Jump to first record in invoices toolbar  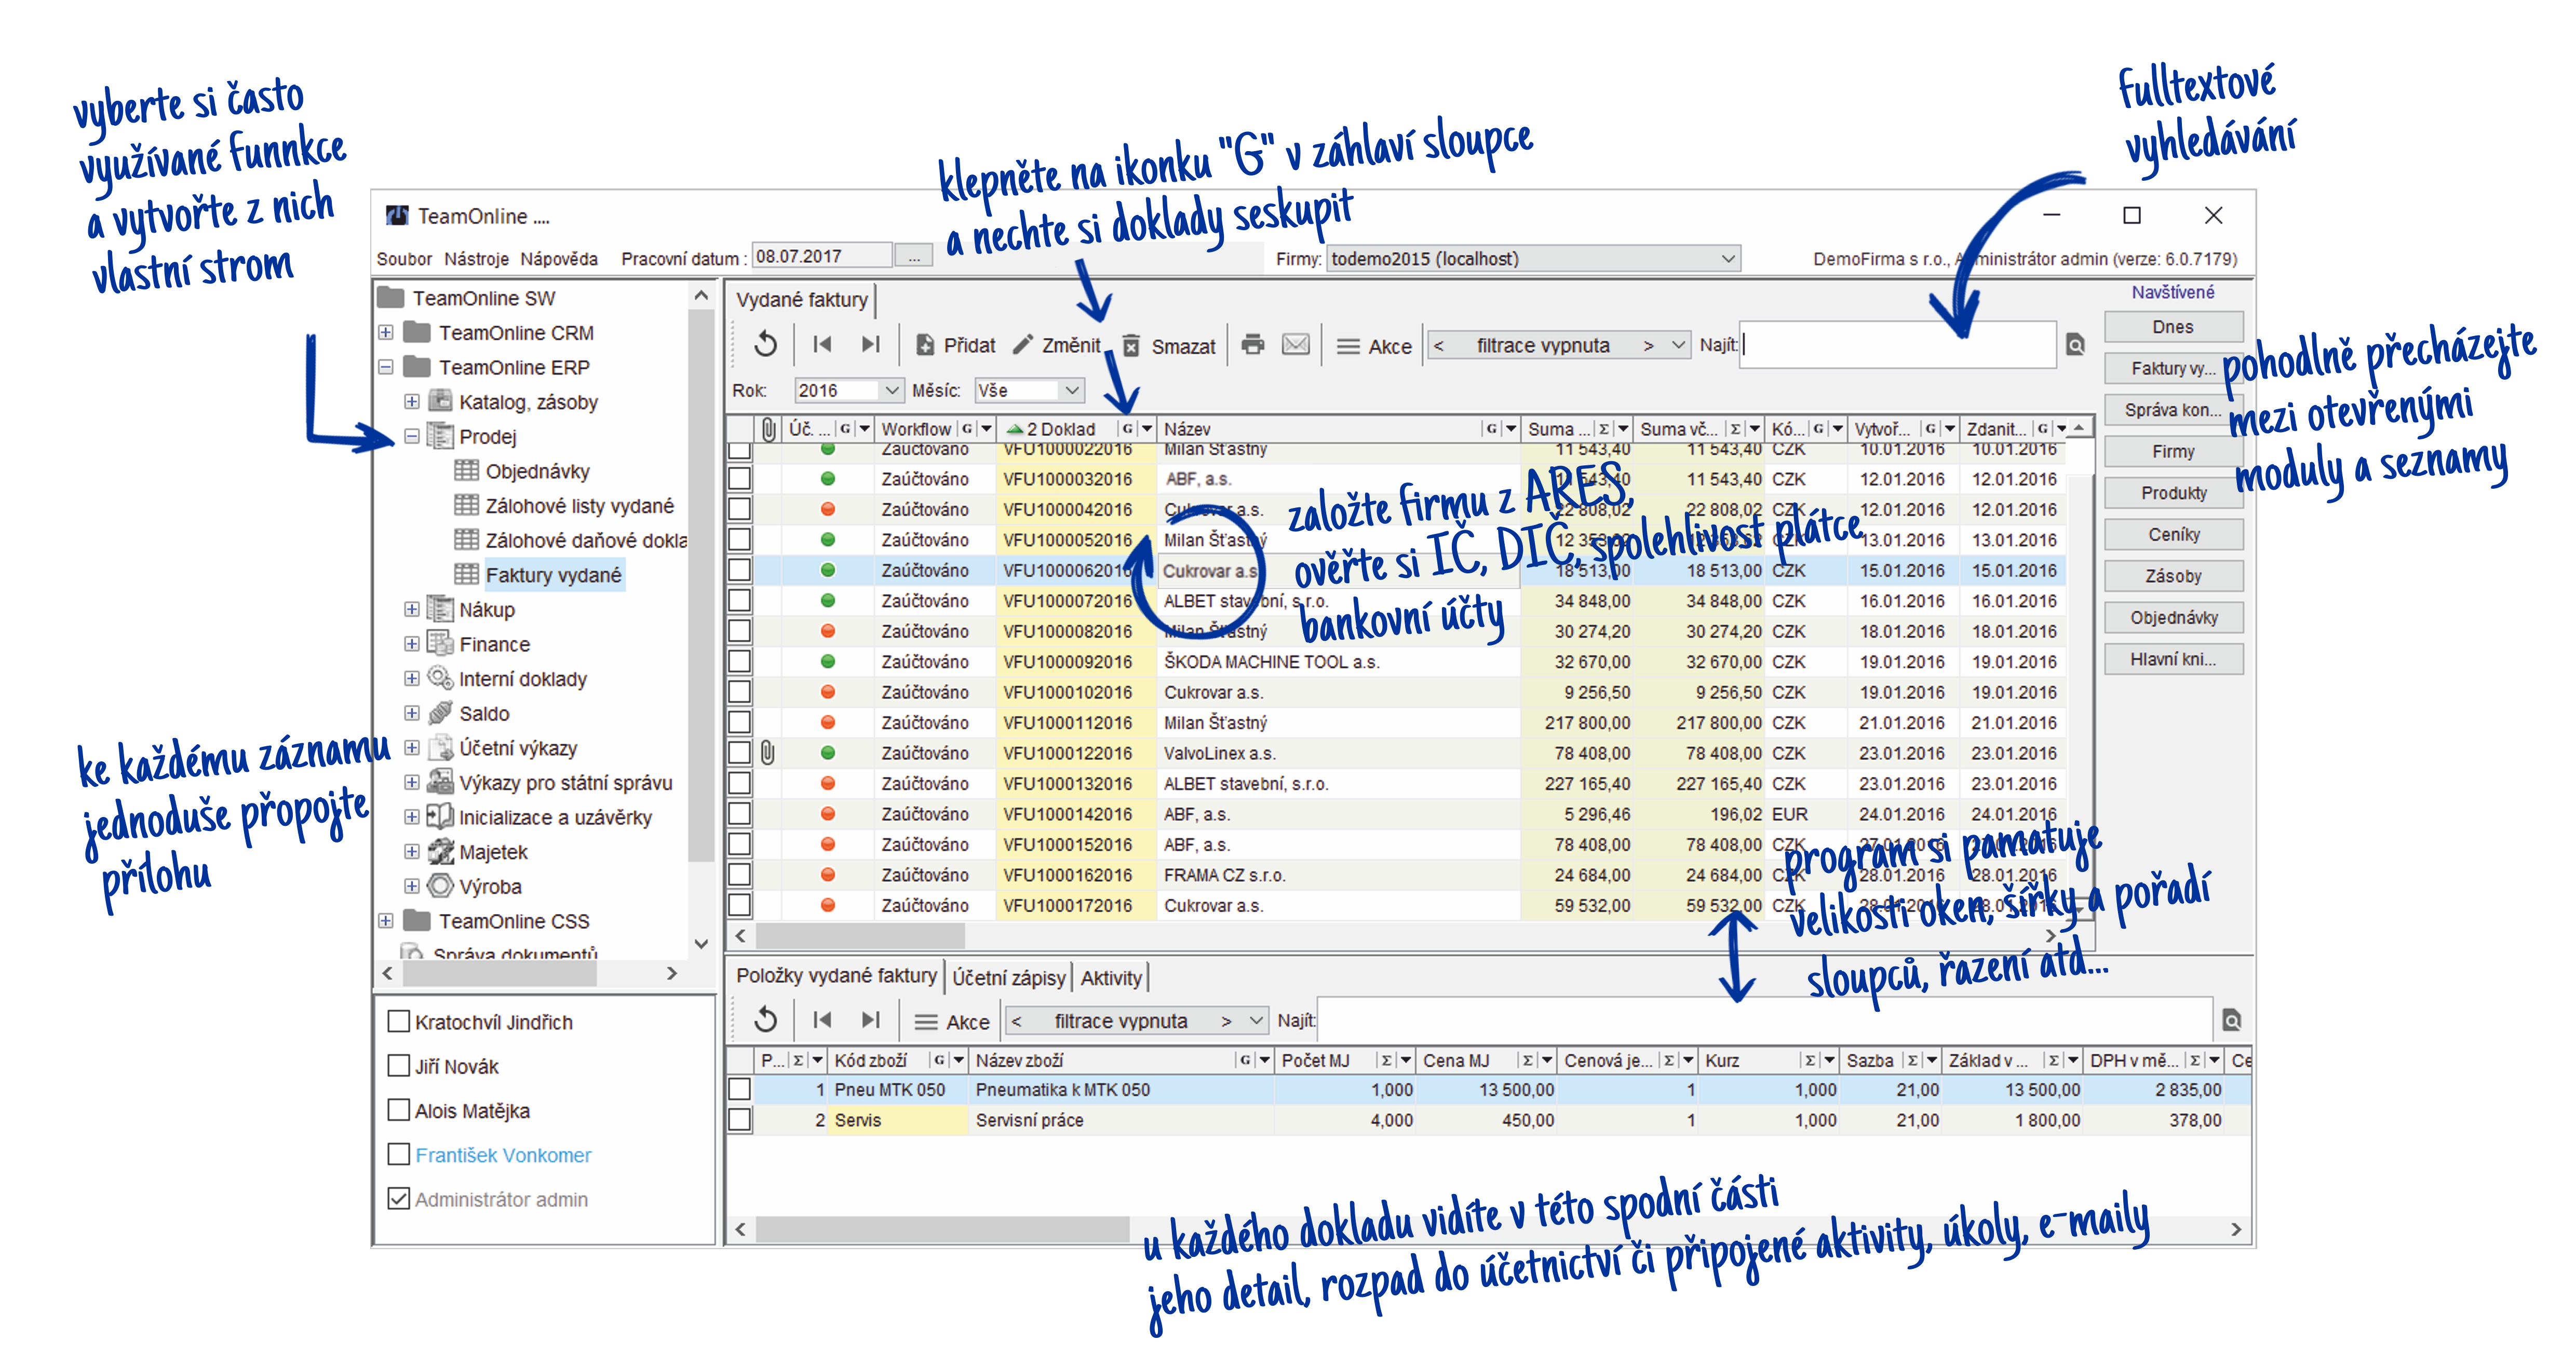coord(822,345)
